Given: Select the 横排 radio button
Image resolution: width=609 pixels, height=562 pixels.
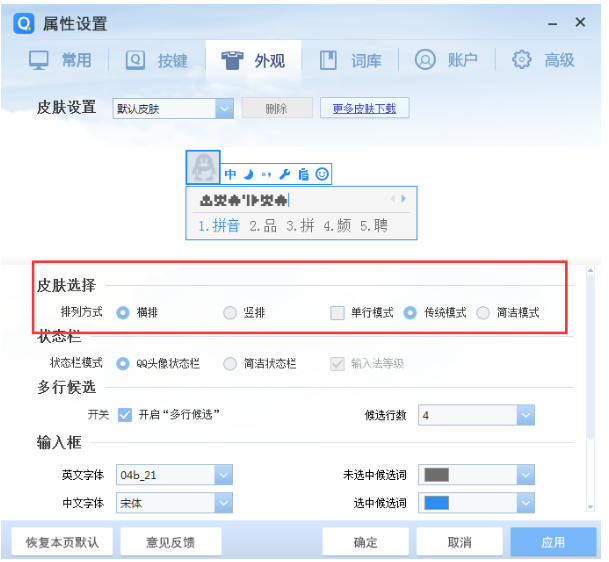Looking at the screenshot, I should (123, 312).
